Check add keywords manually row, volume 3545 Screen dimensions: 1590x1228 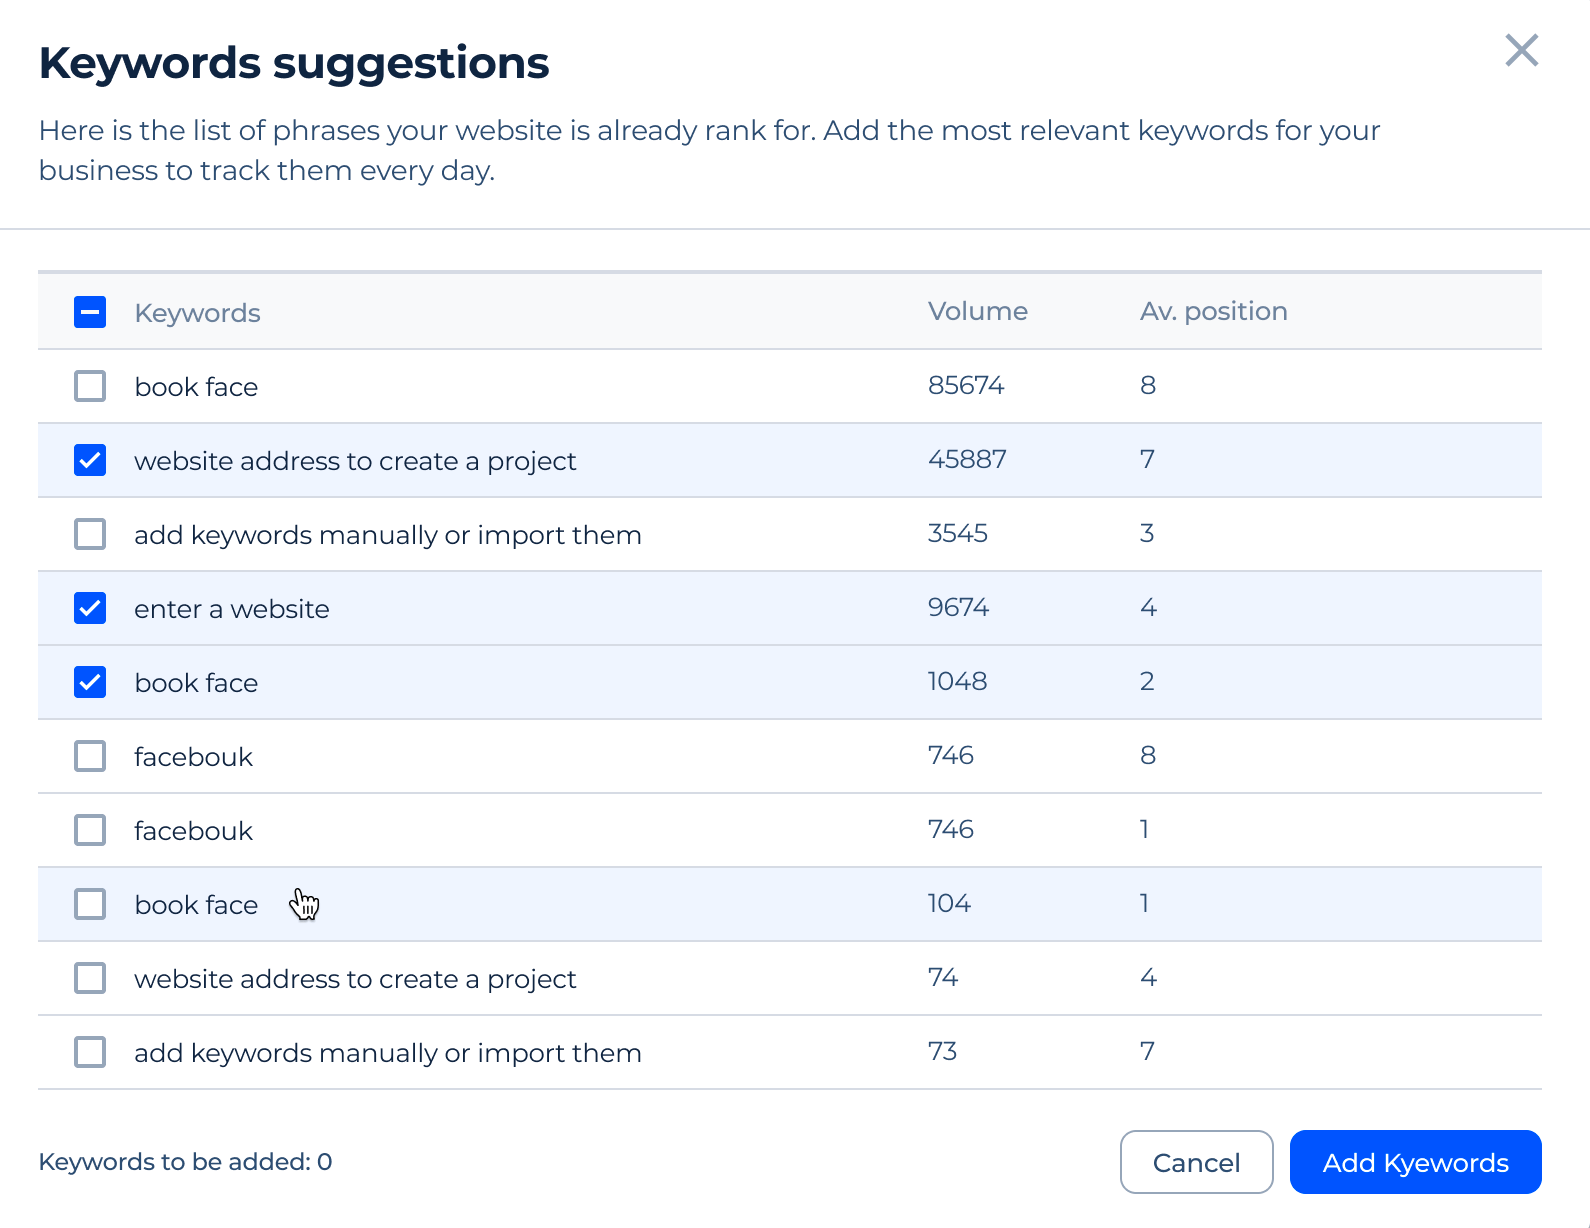(x=90, y=534)
